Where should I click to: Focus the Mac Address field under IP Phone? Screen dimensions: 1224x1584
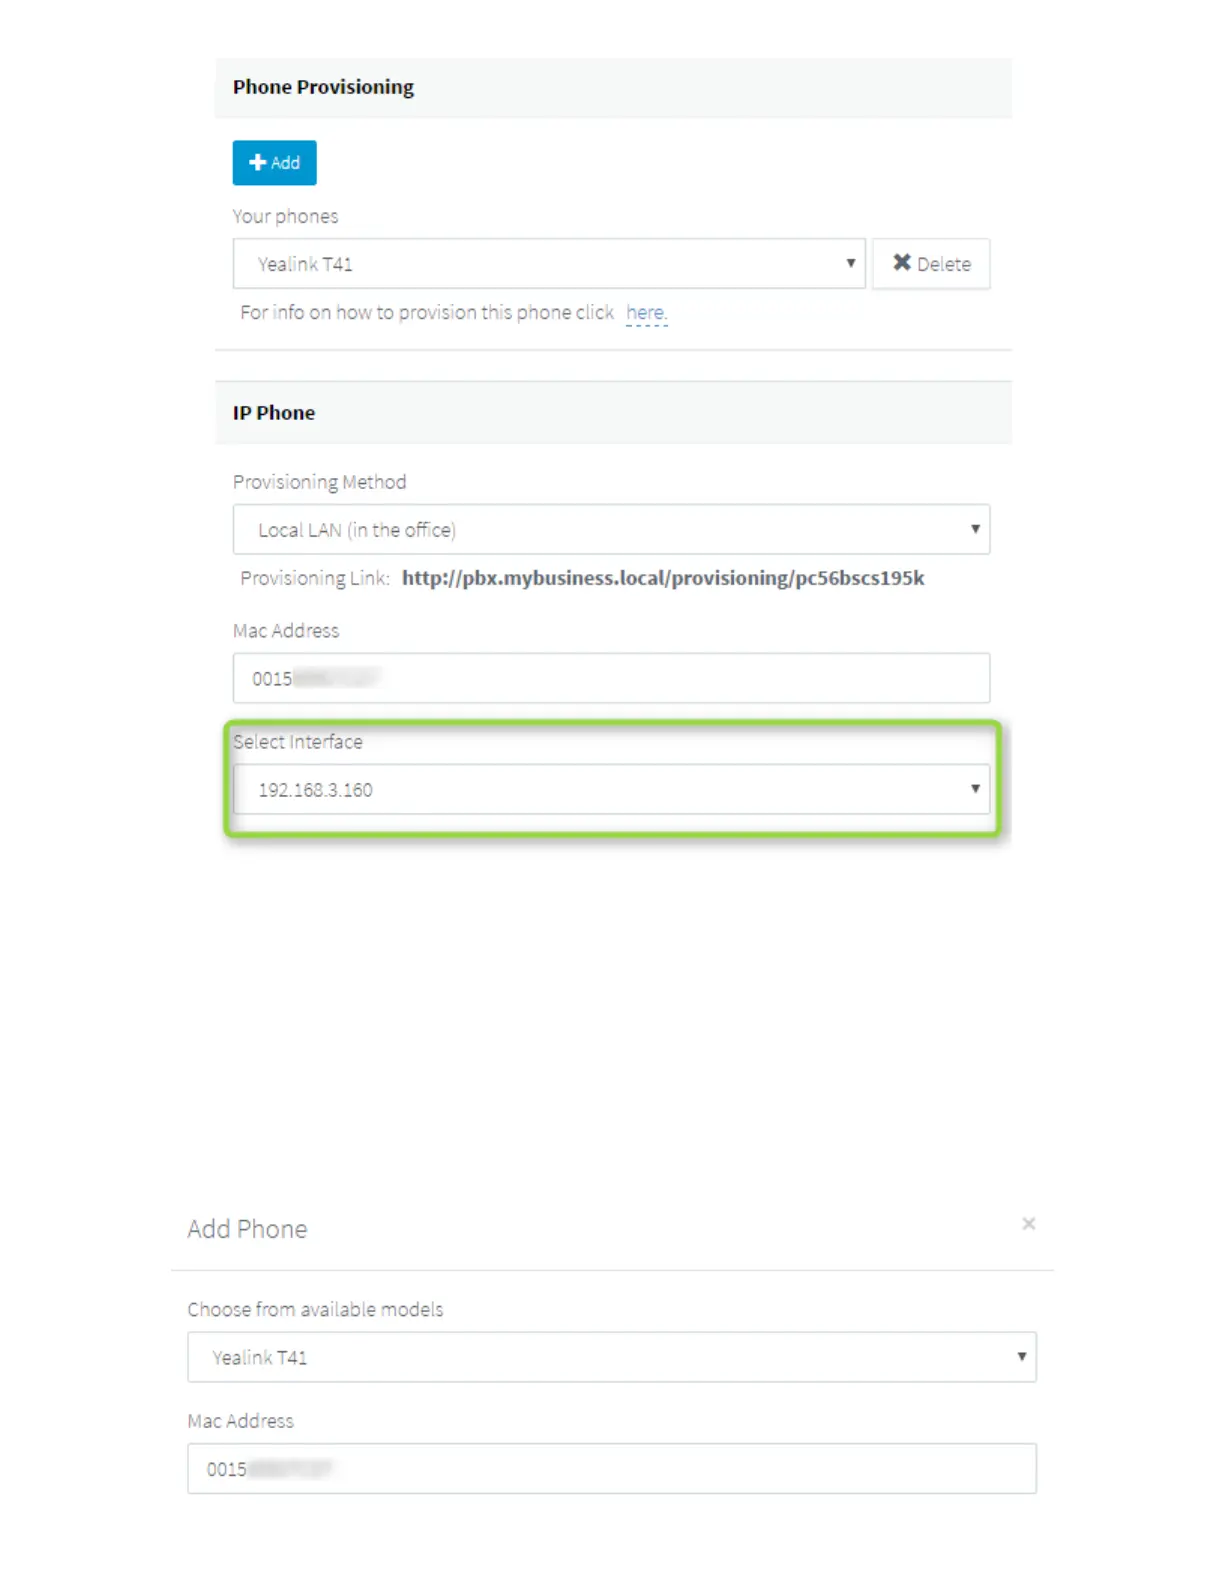pos(611,679)
